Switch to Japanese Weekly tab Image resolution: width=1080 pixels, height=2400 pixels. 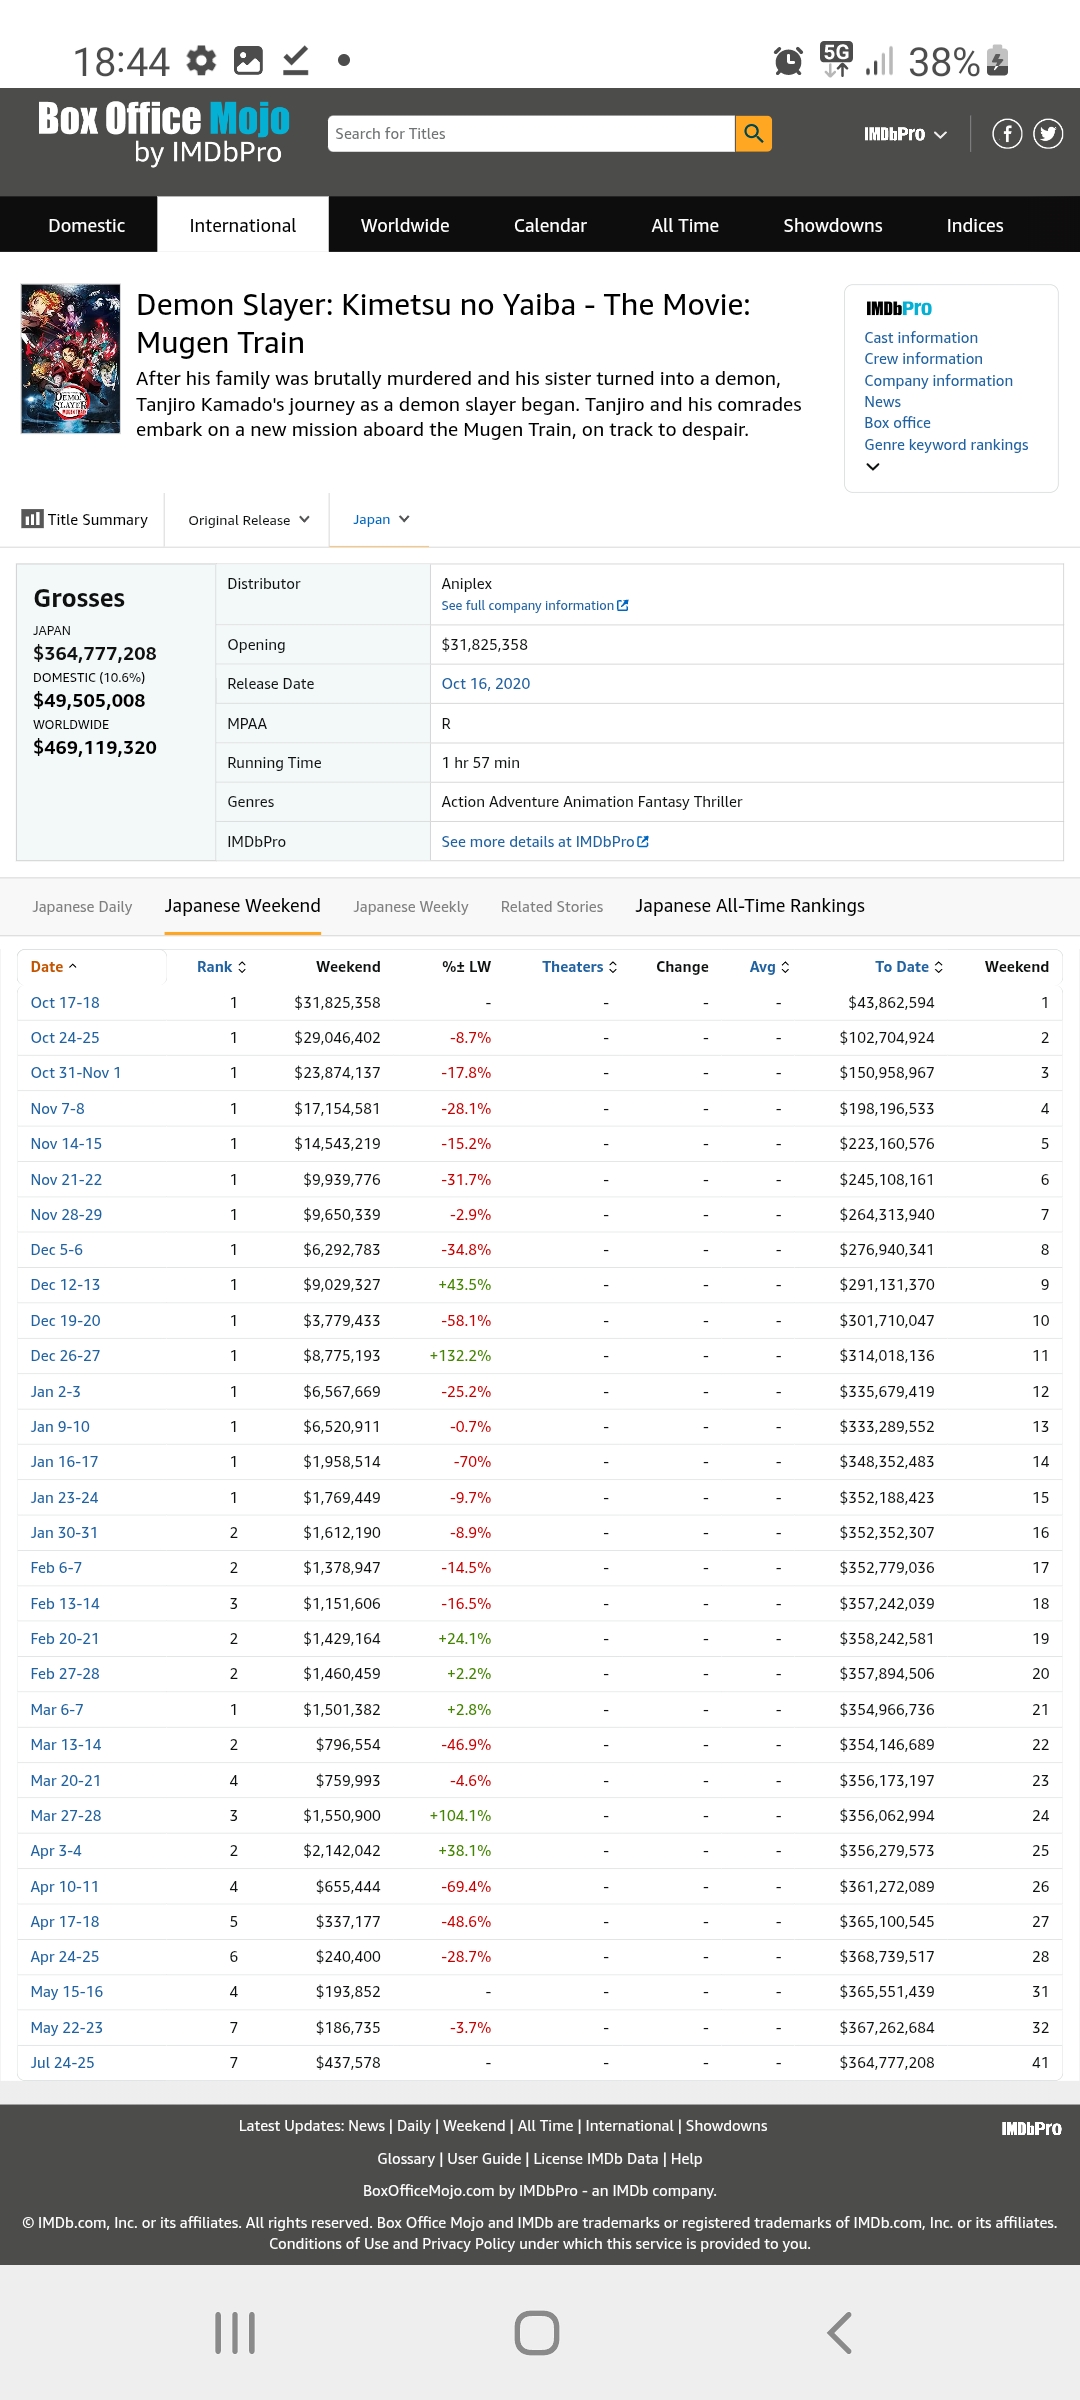coord(411,907)
